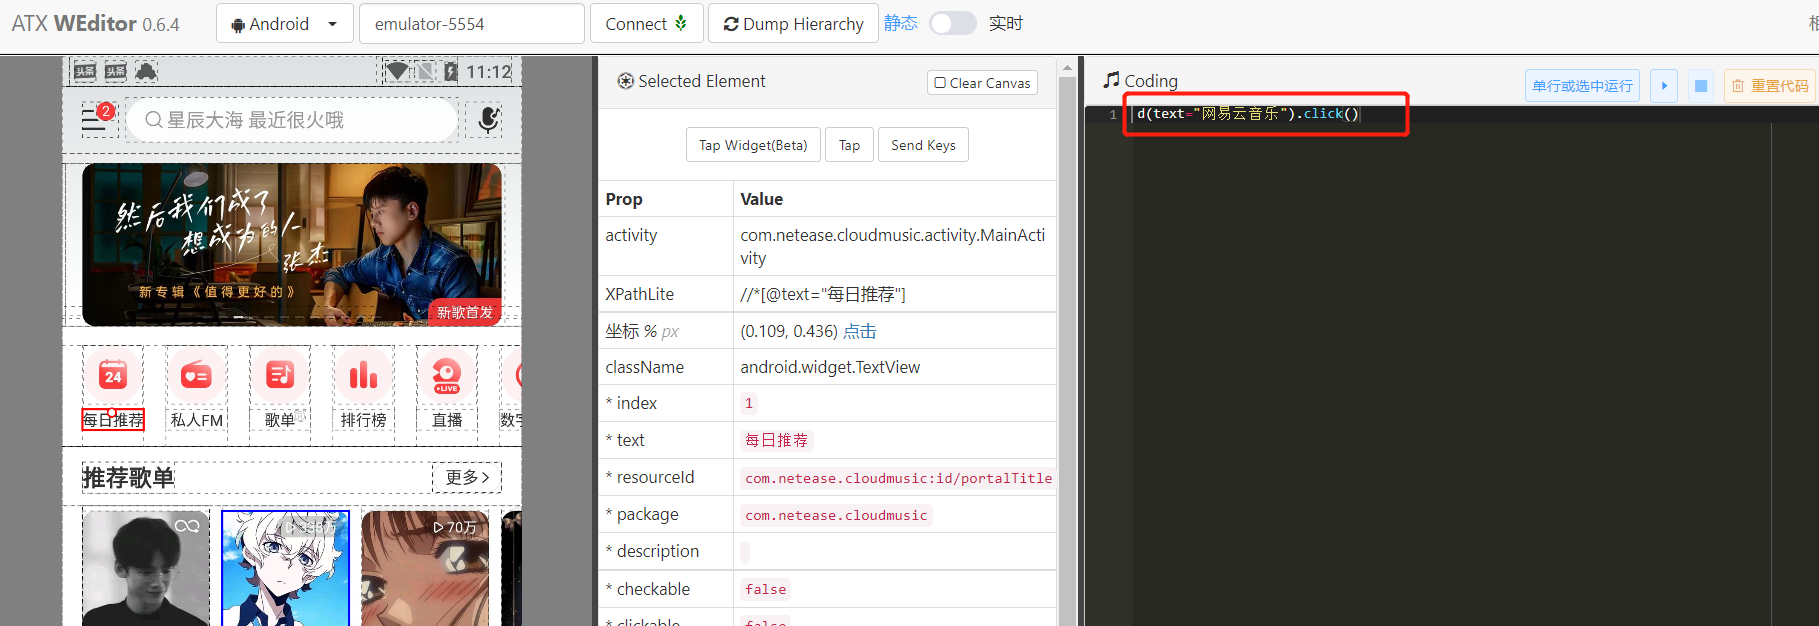Click the emulator-5554 device input field
The height and width of the screenshot is (626, 1819).
tap(472, 24)
